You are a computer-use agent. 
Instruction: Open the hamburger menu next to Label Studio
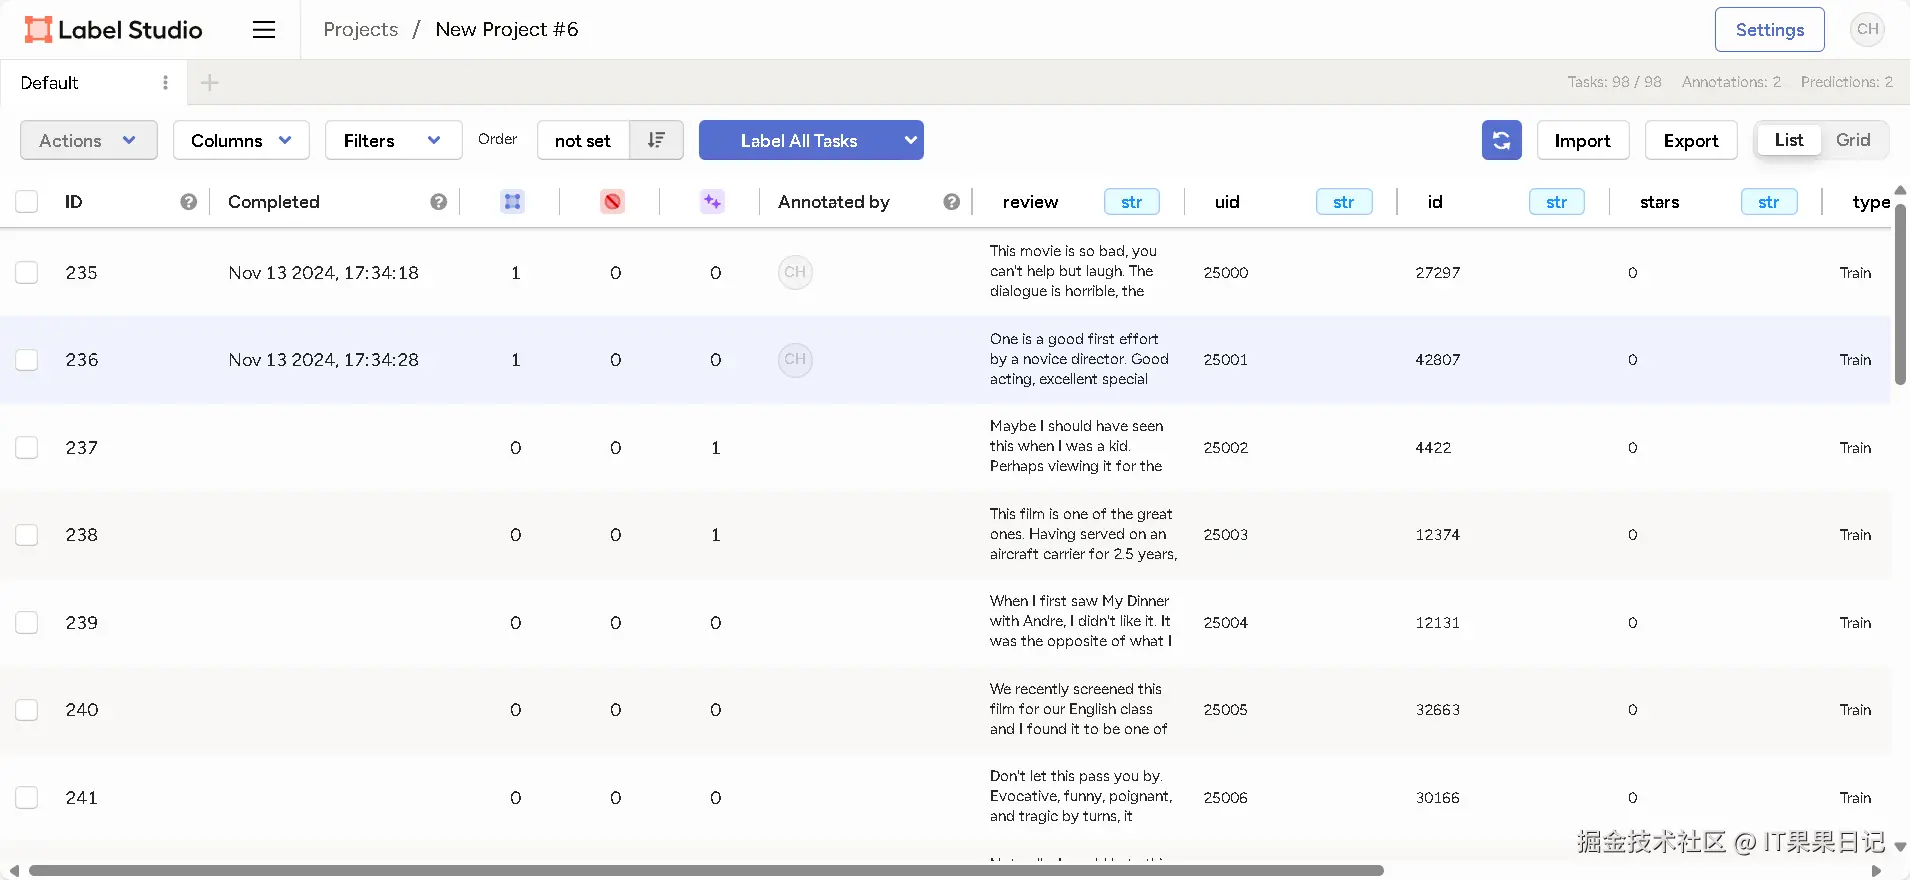[264, 30]
